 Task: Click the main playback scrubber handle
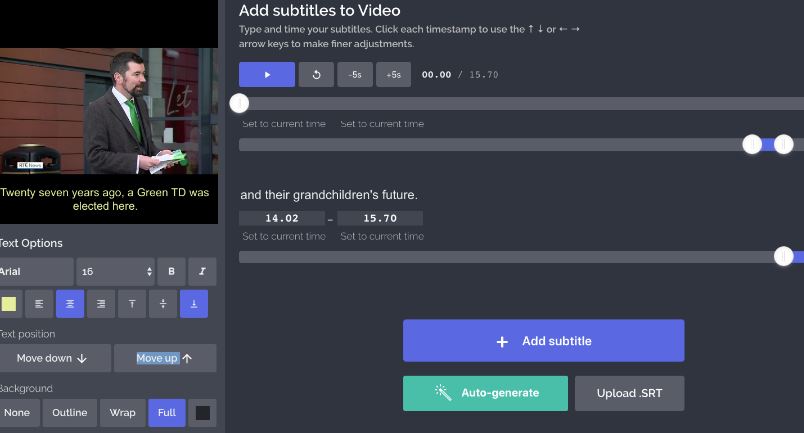pyautogui.click(x=239, y=103)
